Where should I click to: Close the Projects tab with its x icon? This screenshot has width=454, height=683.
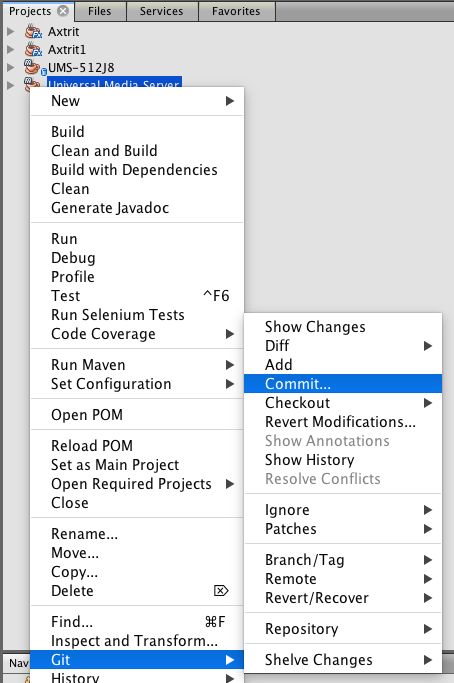[63, 11]
